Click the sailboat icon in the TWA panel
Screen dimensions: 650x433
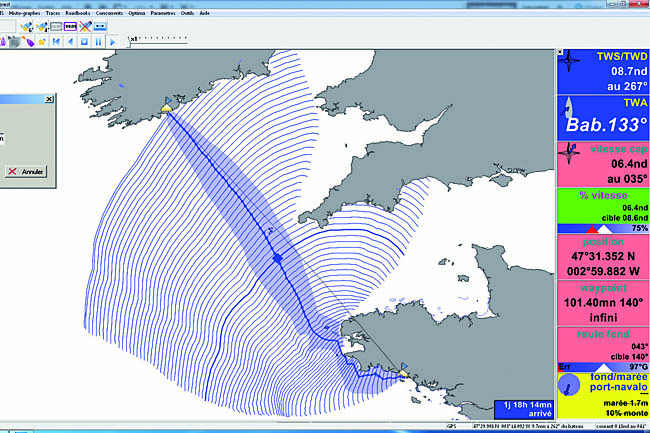pos(568,109)
